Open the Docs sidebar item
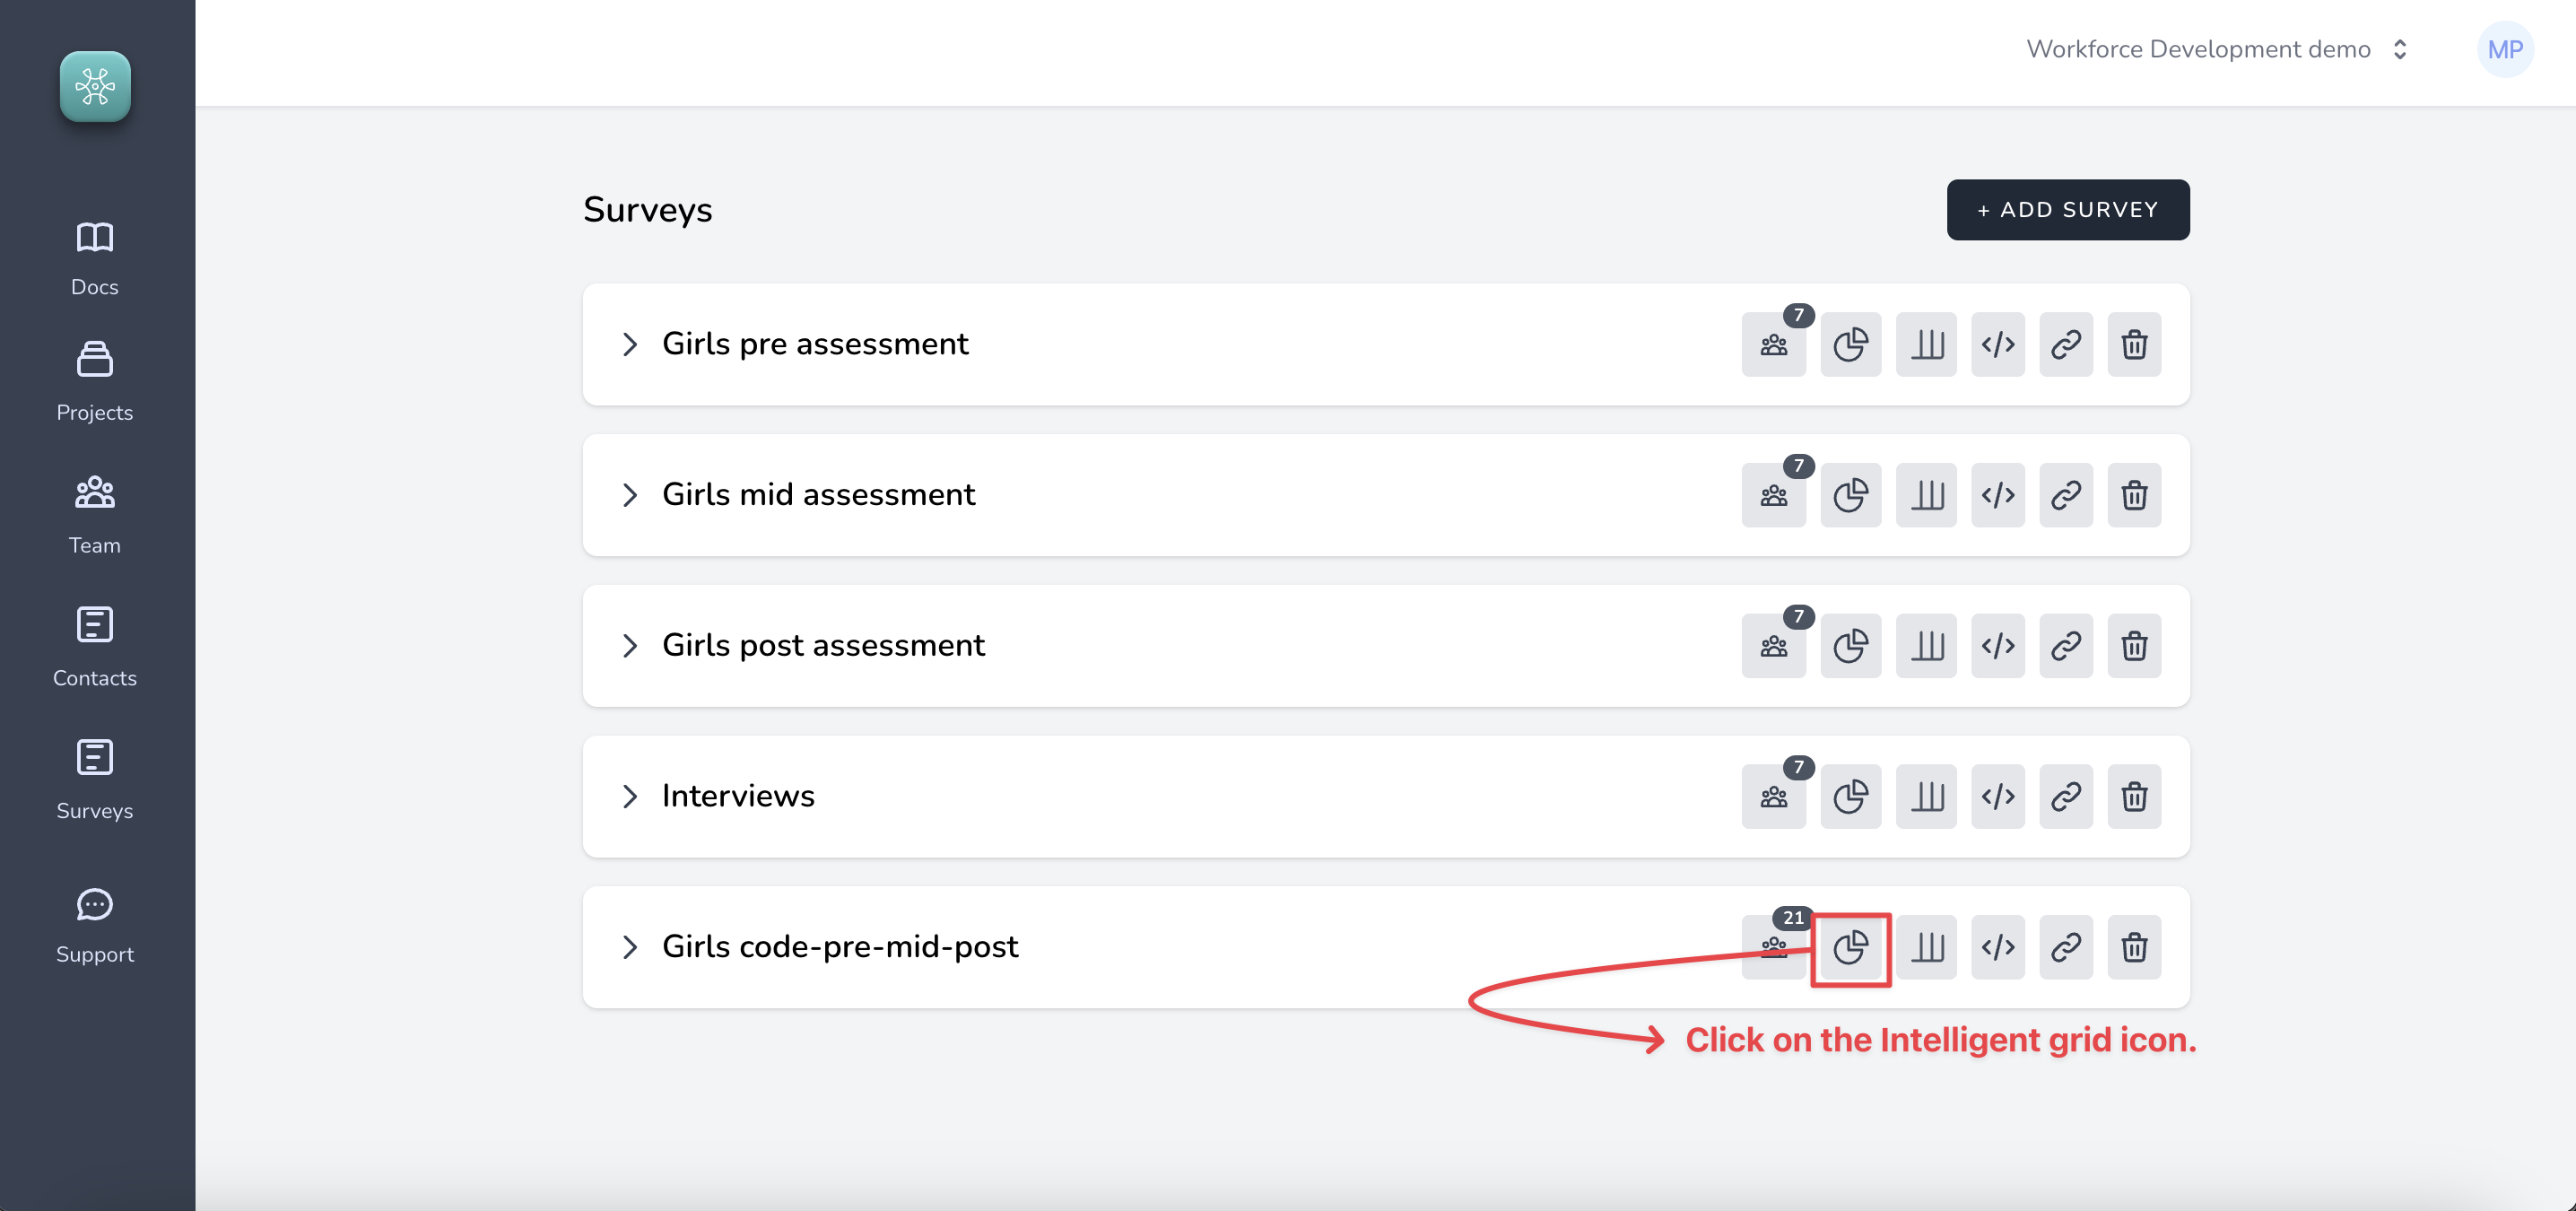Viewport: 2576px width, 1211px height. coord(95,257)
